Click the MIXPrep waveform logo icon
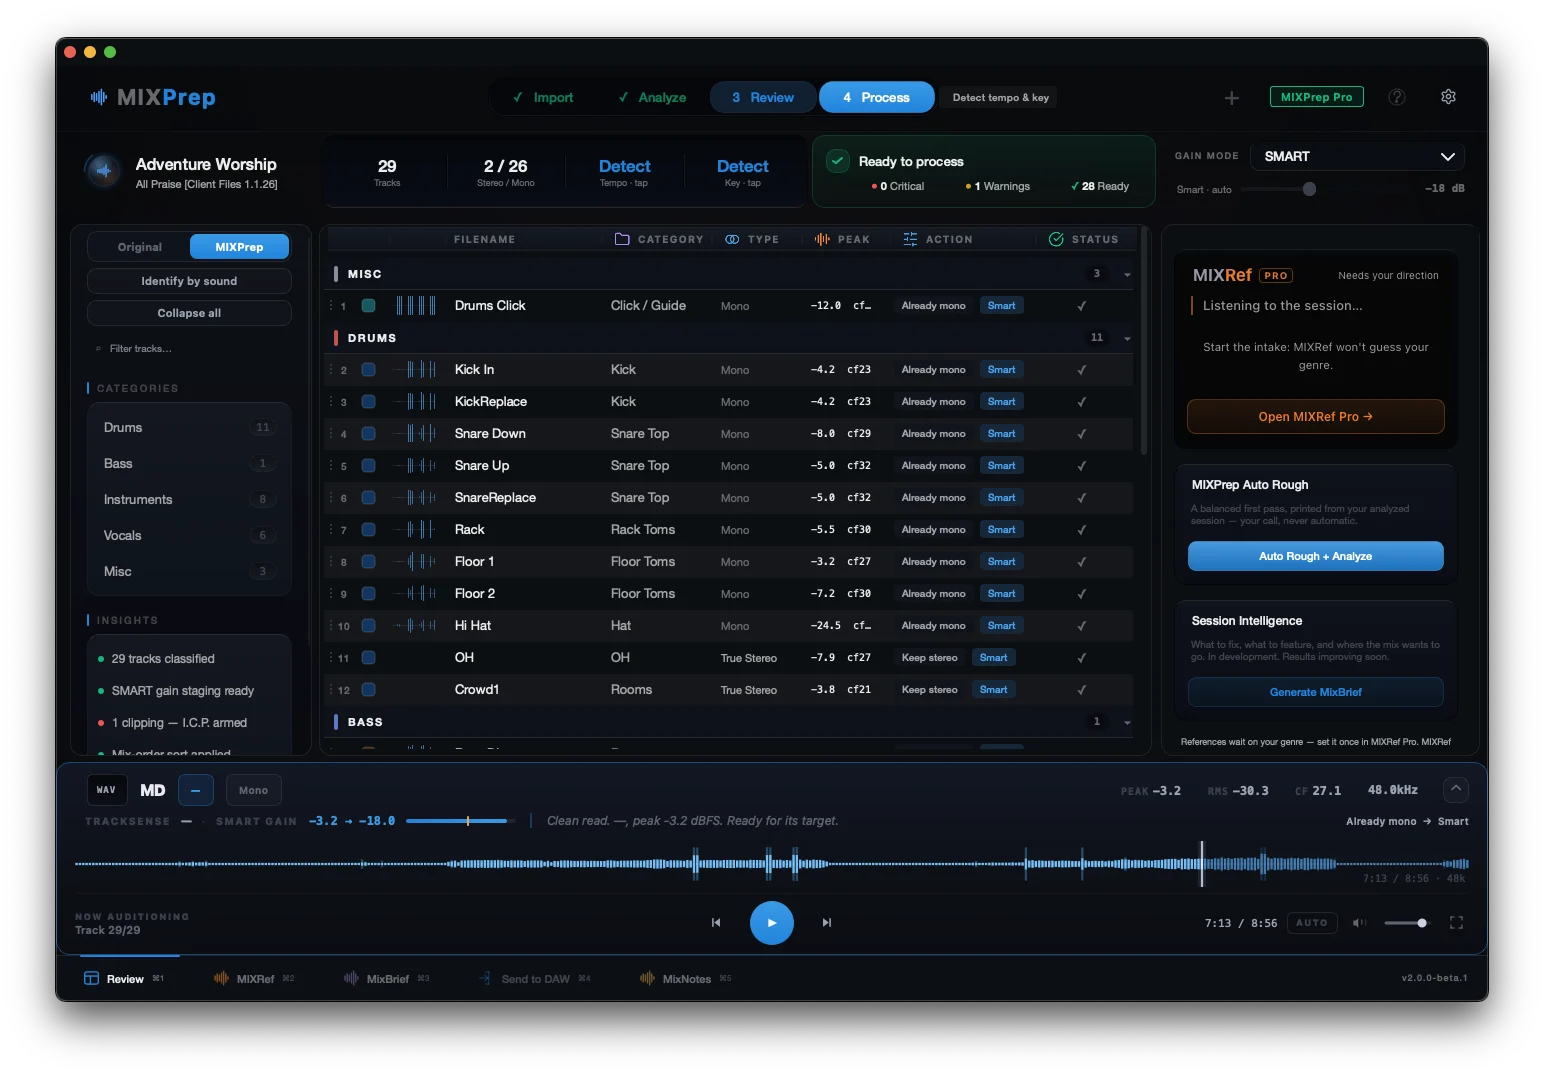 tap(99, 97)
